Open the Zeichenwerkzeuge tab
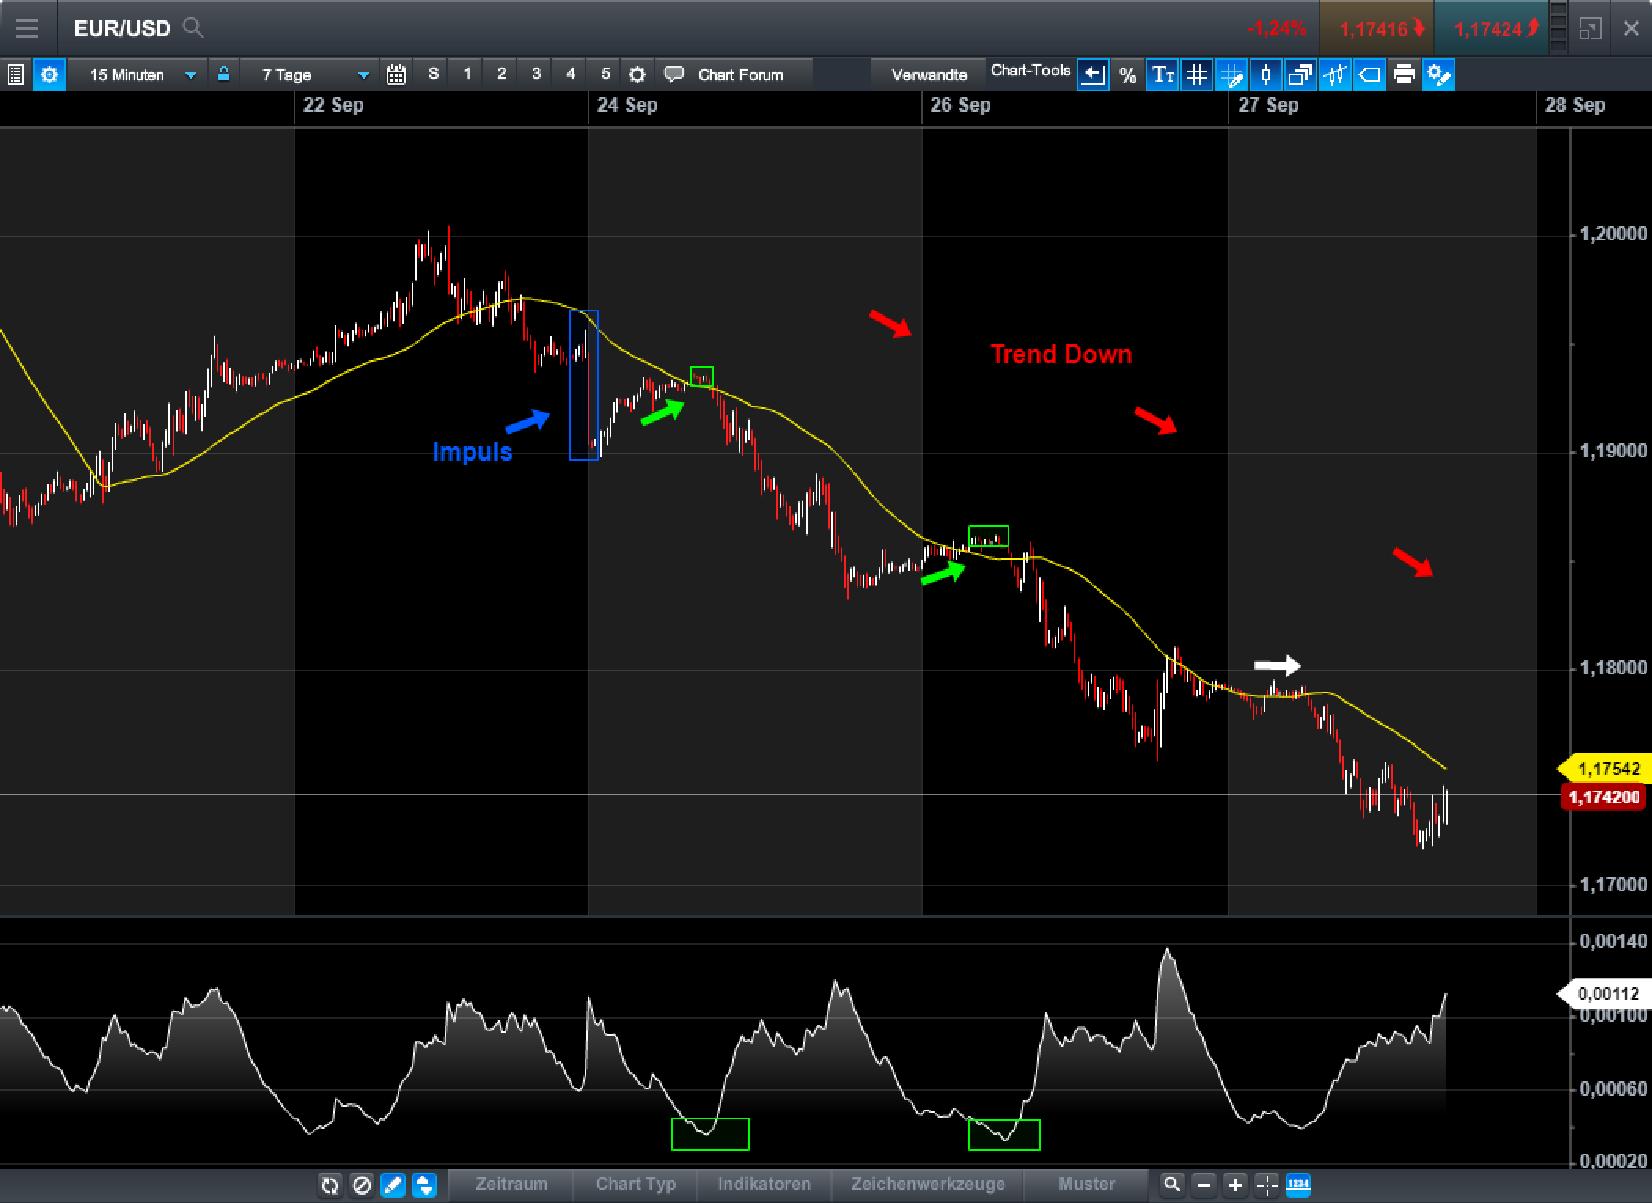The image size is (1652, 1203). [927, 1184]
